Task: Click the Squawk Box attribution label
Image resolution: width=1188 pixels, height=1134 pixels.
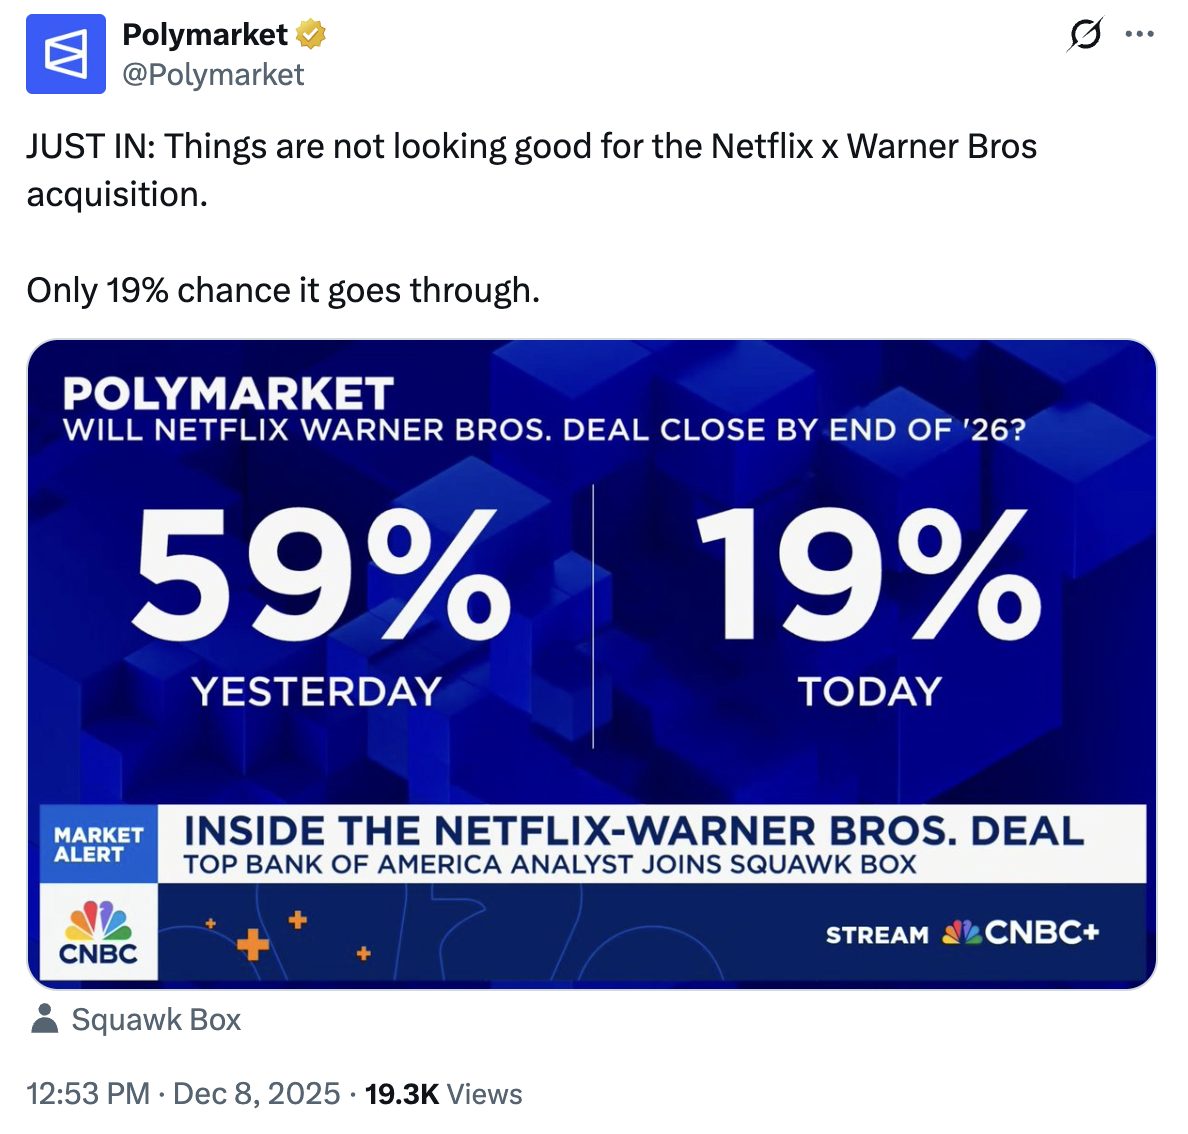Action: [158, 1019]
